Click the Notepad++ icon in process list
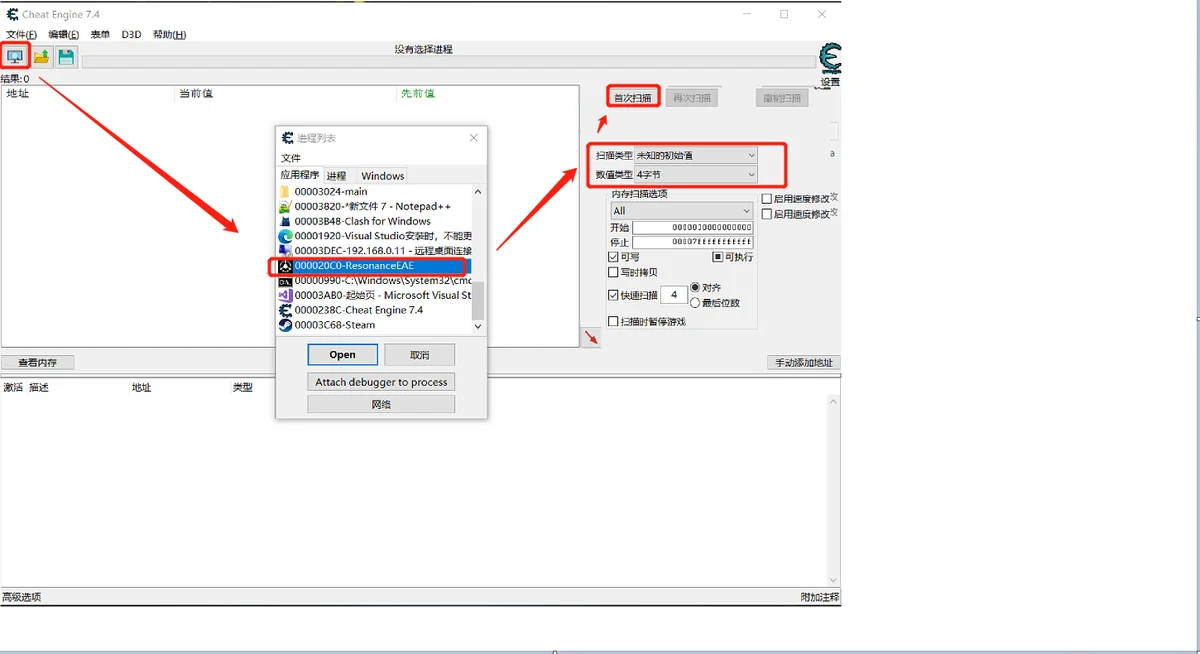 (x=285, y=206)
